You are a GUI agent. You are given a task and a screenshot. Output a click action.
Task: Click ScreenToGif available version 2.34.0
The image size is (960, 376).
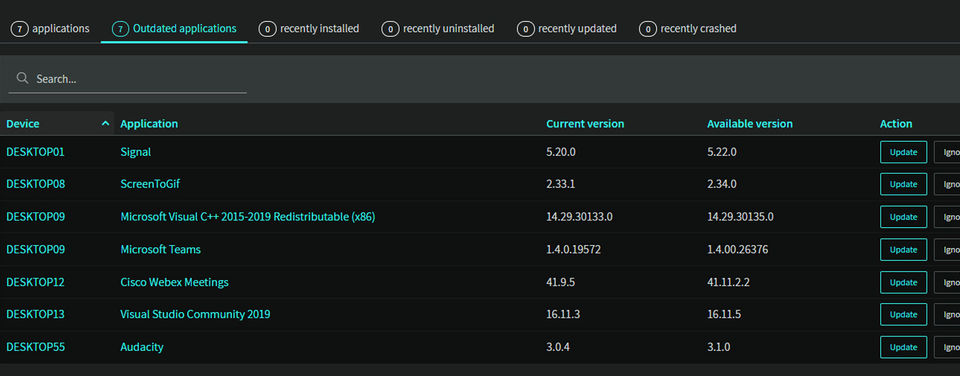coord(722,184)
